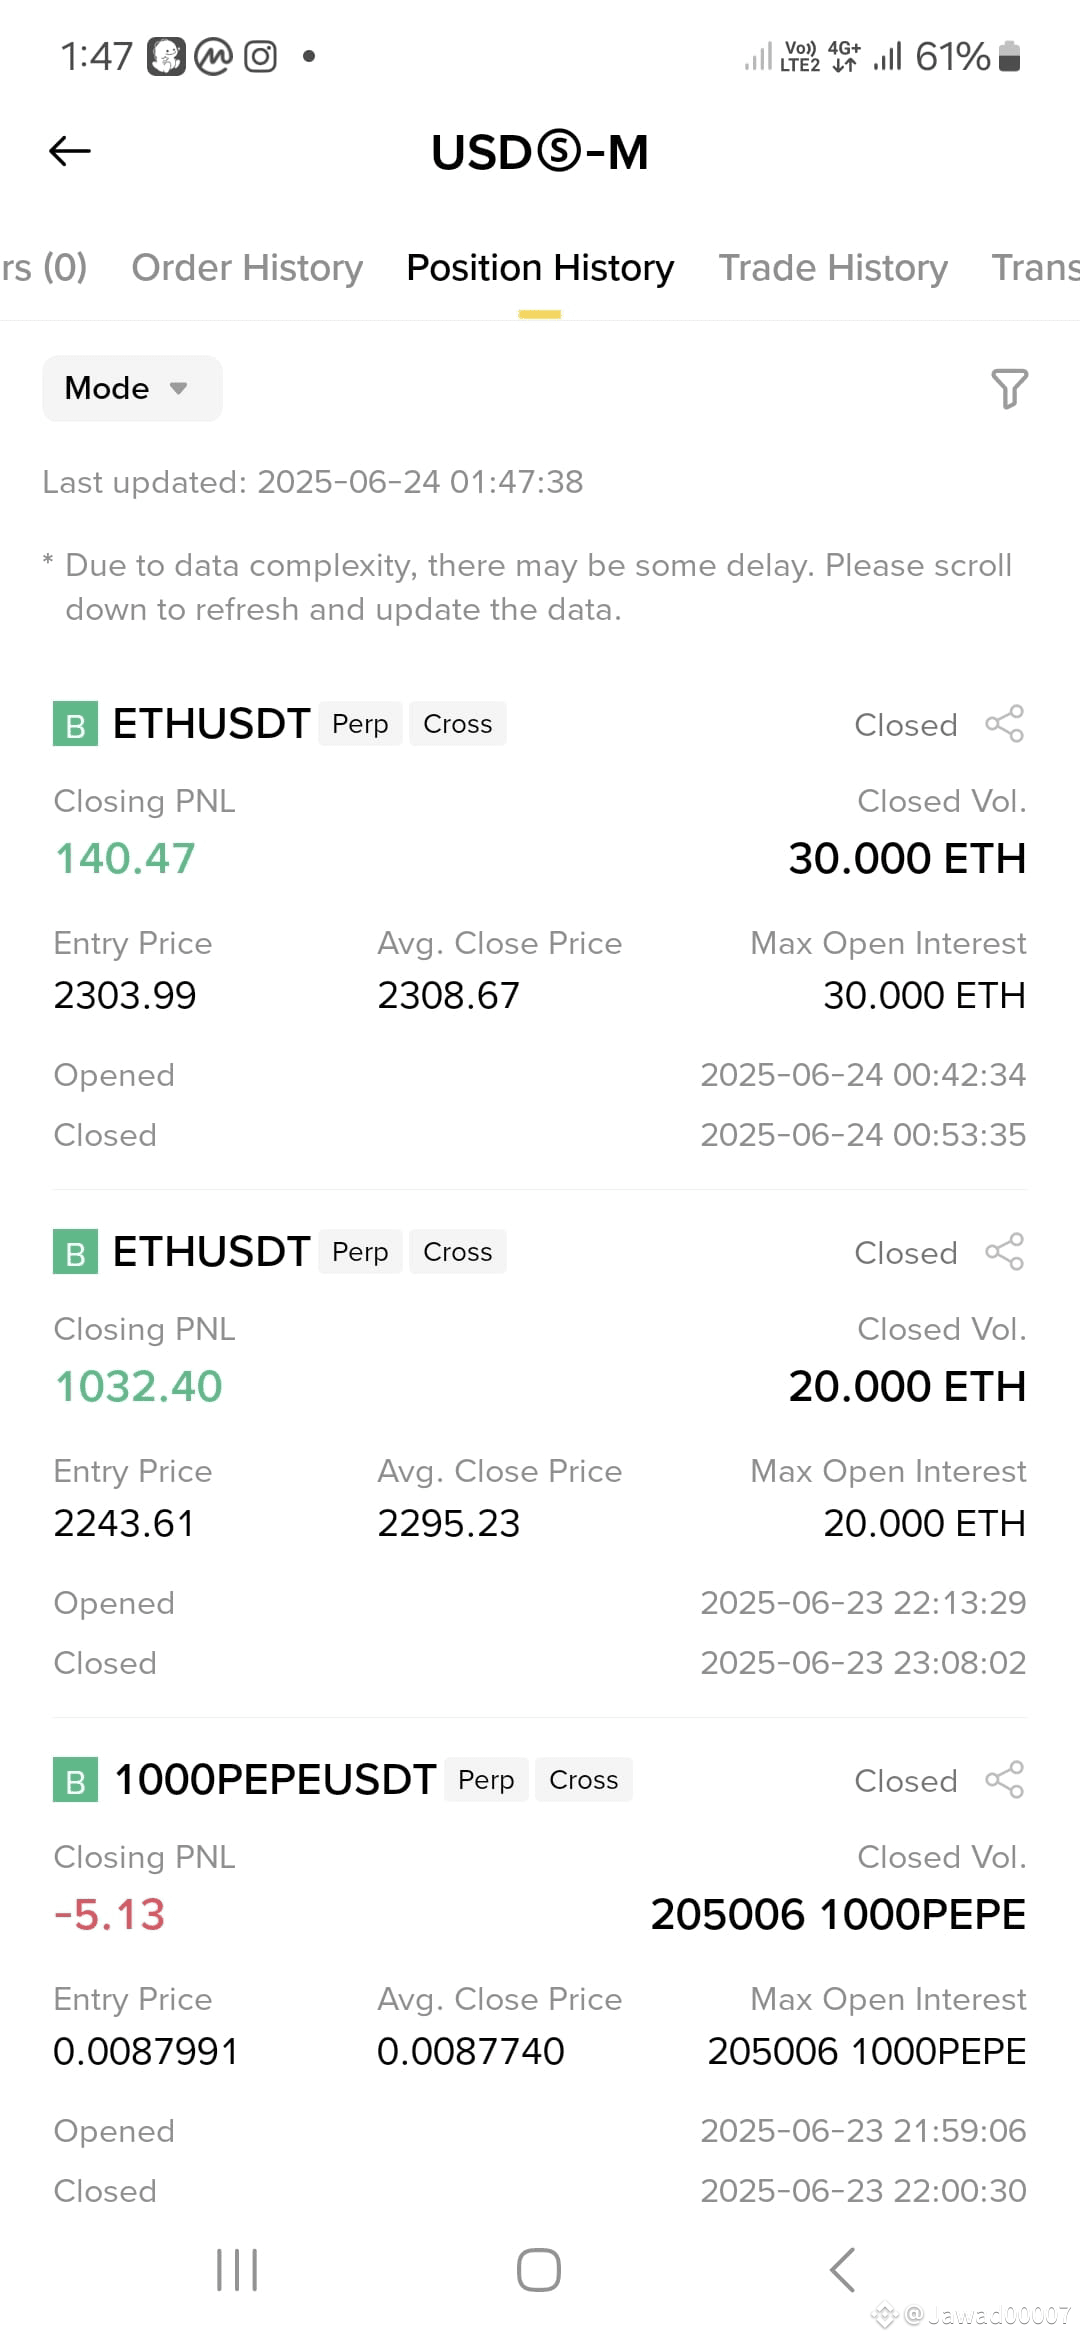Tap Cross tag on second ETHUSDT
Image resolution: width=1080 pixels, height=2340 pixels.
click(x=458, y=1252)
